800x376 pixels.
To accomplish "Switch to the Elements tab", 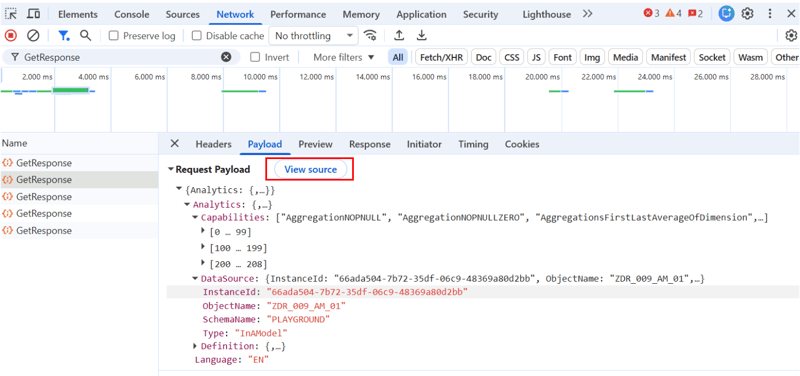I will [78, 14].
